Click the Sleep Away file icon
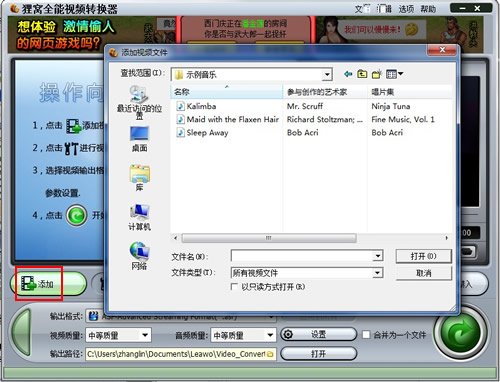The width and height of the screenshot is (500, 382). tap(180, 133)
